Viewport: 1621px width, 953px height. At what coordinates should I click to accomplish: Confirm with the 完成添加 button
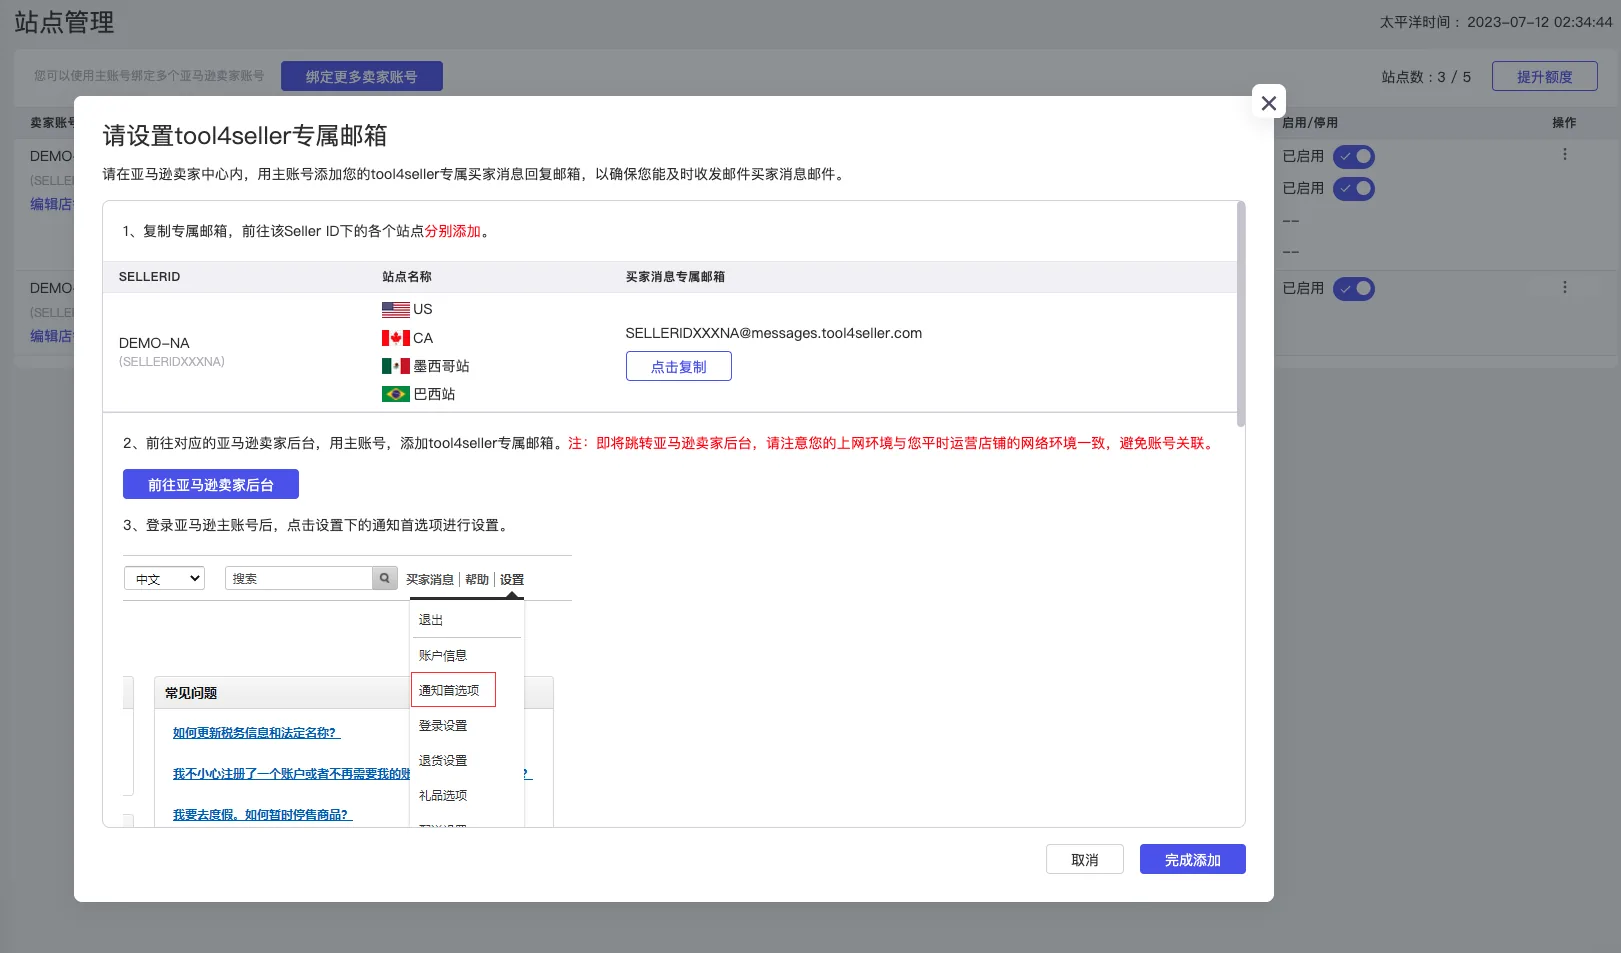(x=1192, y=860)
